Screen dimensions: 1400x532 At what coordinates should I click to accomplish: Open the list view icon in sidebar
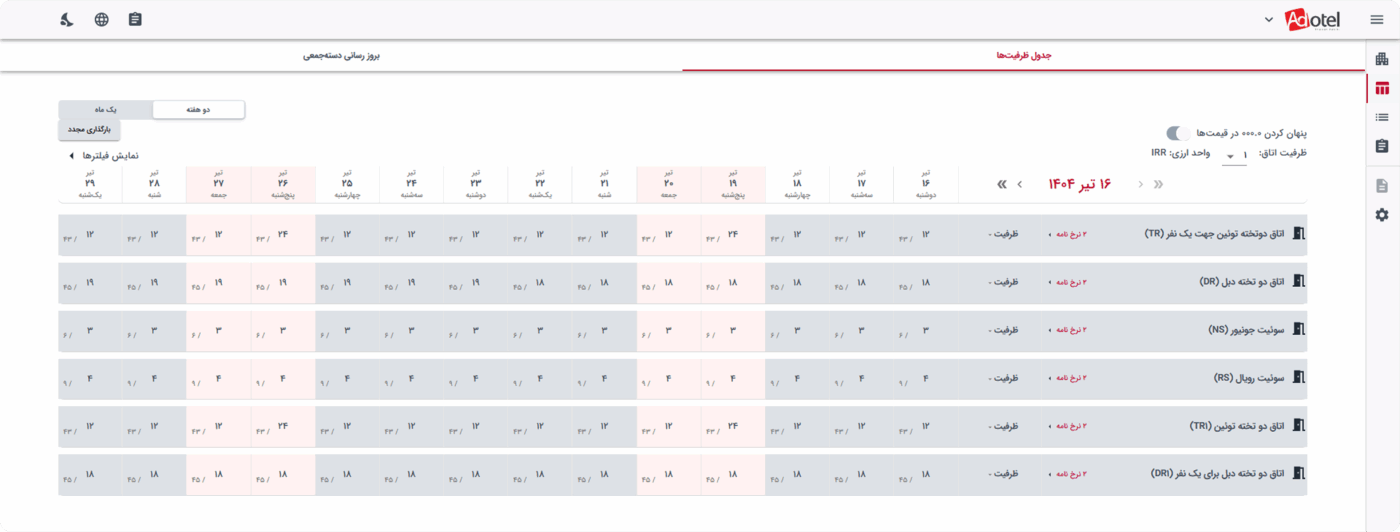pos(1382,117)
